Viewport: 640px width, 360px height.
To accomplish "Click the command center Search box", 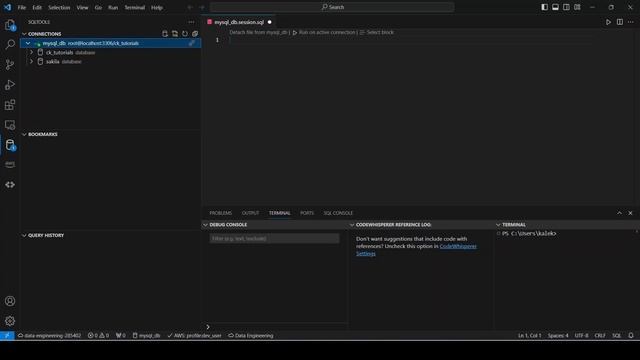I will click(x=332, y=7).
